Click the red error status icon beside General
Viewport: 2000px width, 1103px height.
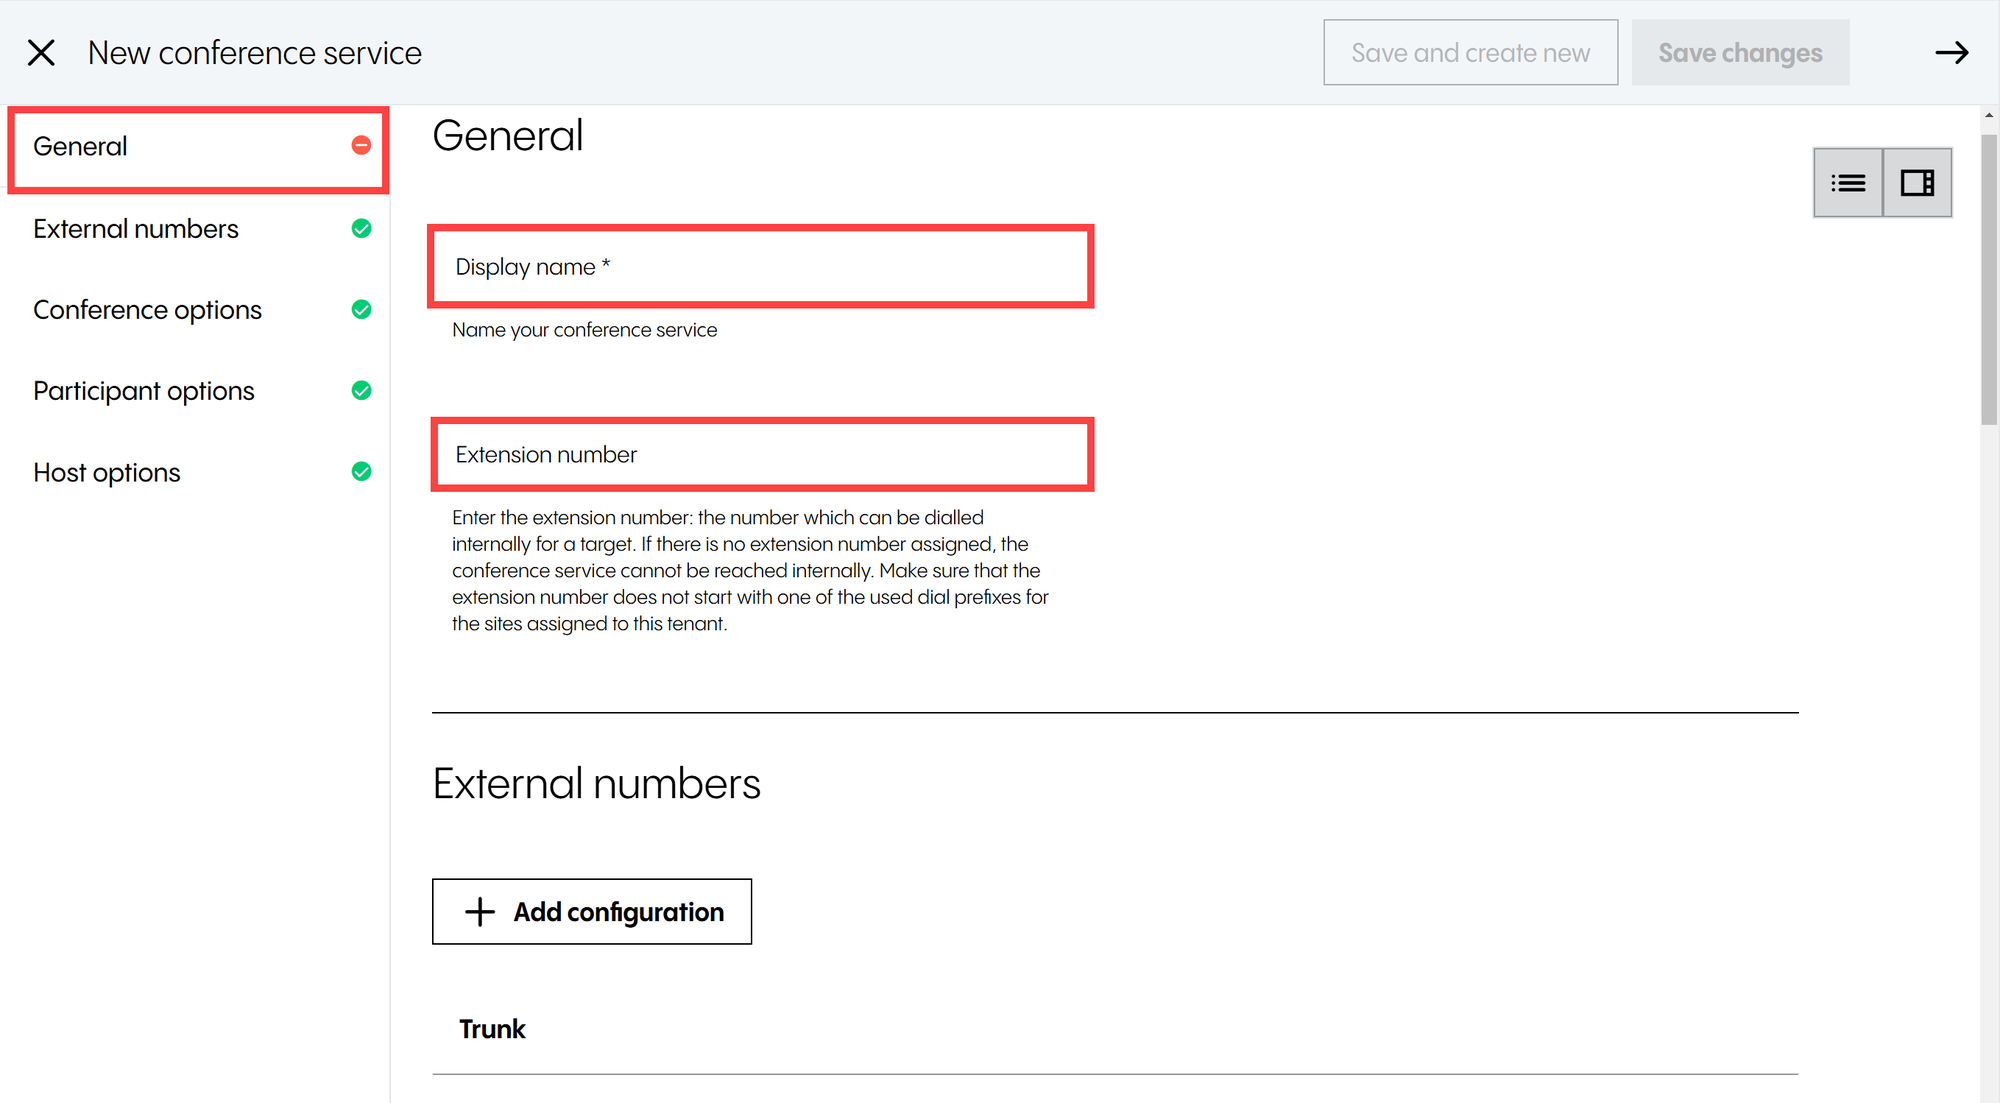point(361,146)
